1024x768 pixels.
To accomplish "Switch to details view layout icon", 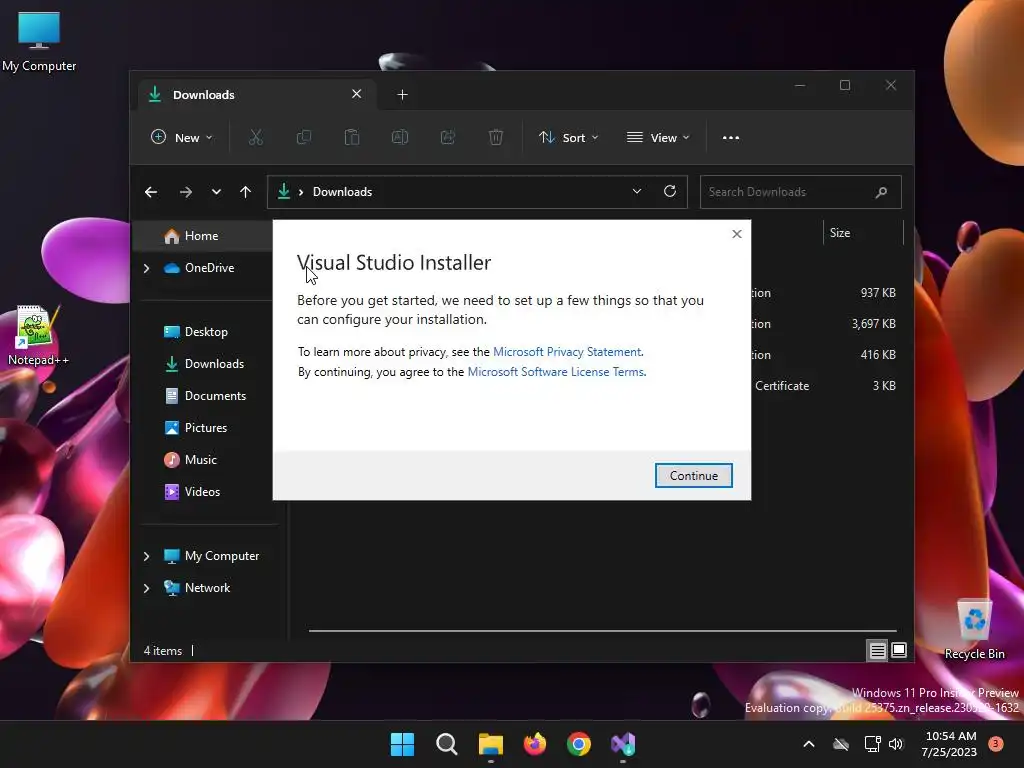I will point(877,650).
